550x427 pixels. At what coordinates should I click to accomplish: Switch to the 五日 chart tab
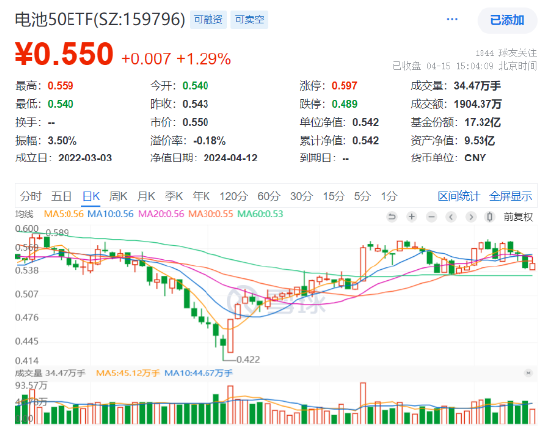[61, 196]
